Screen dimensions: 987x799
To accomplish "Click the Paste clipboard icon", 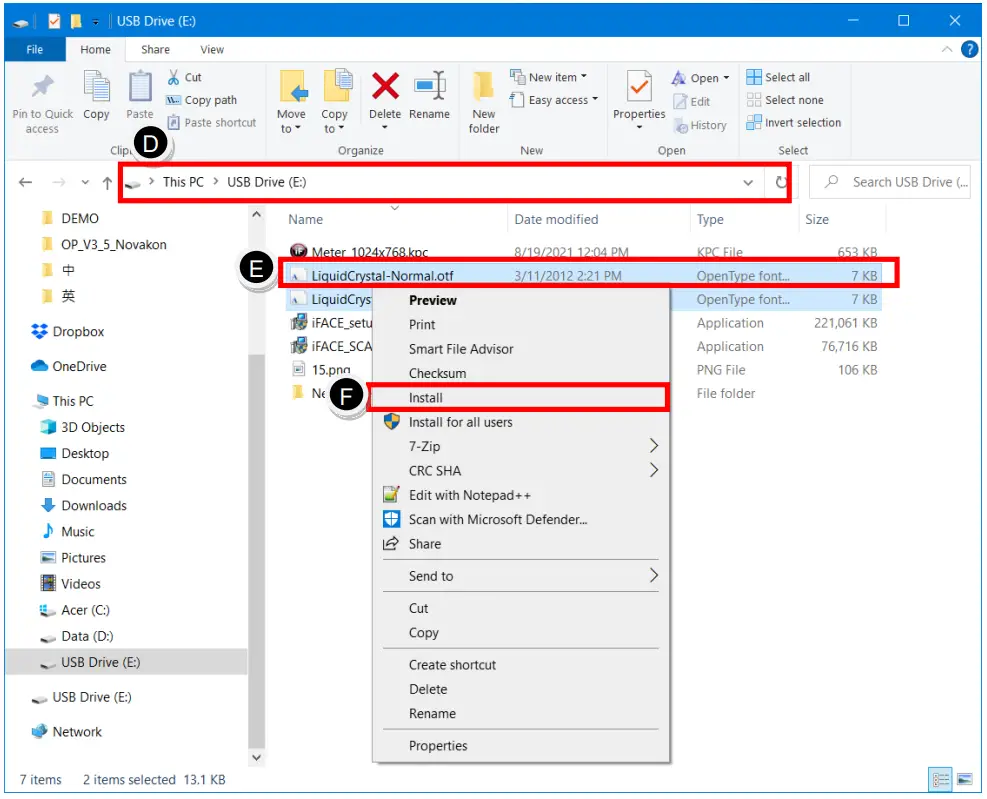I will pyautogui.click(x=140, y=86).
